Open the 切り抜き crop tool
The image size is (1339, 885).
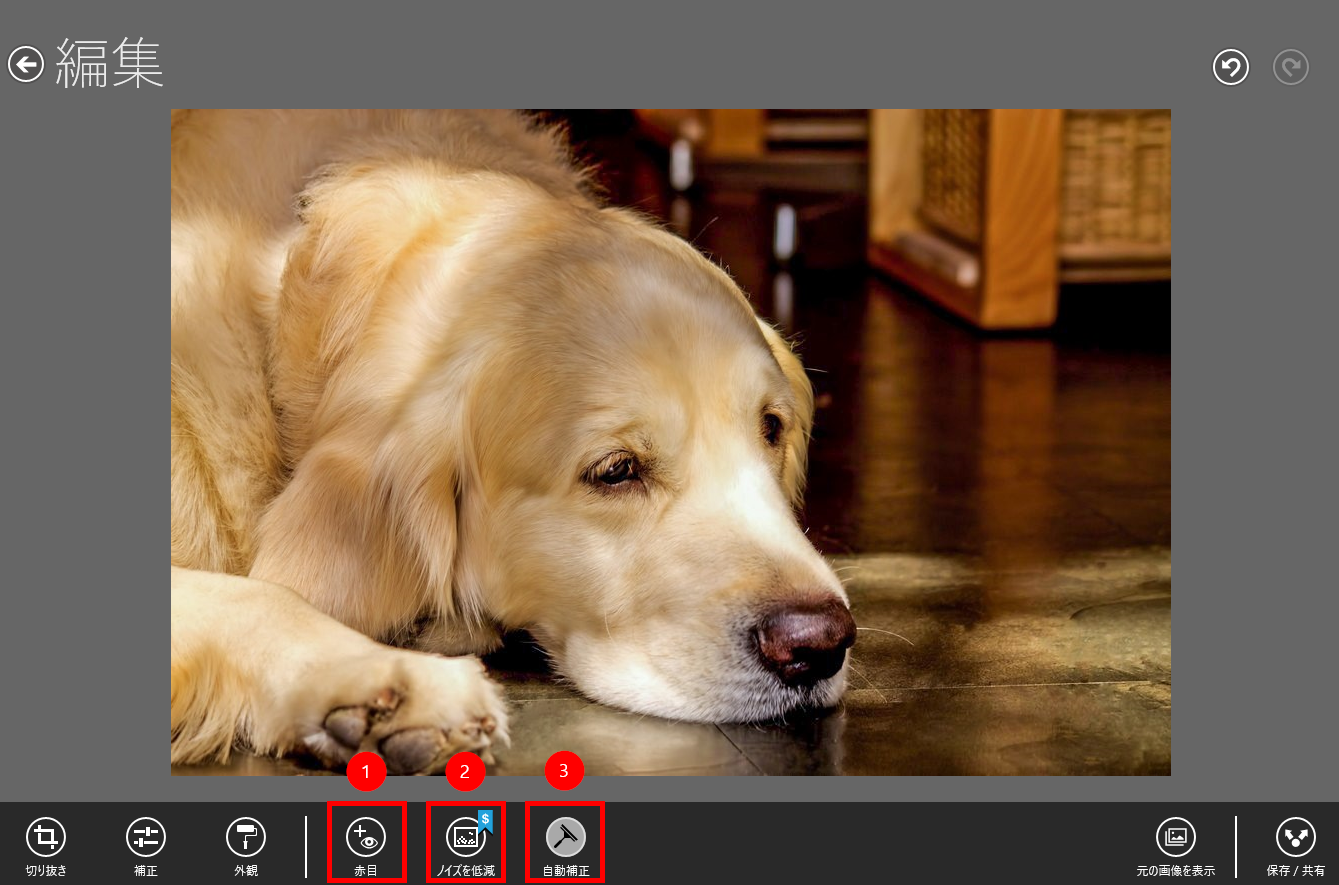coord(46,846)
